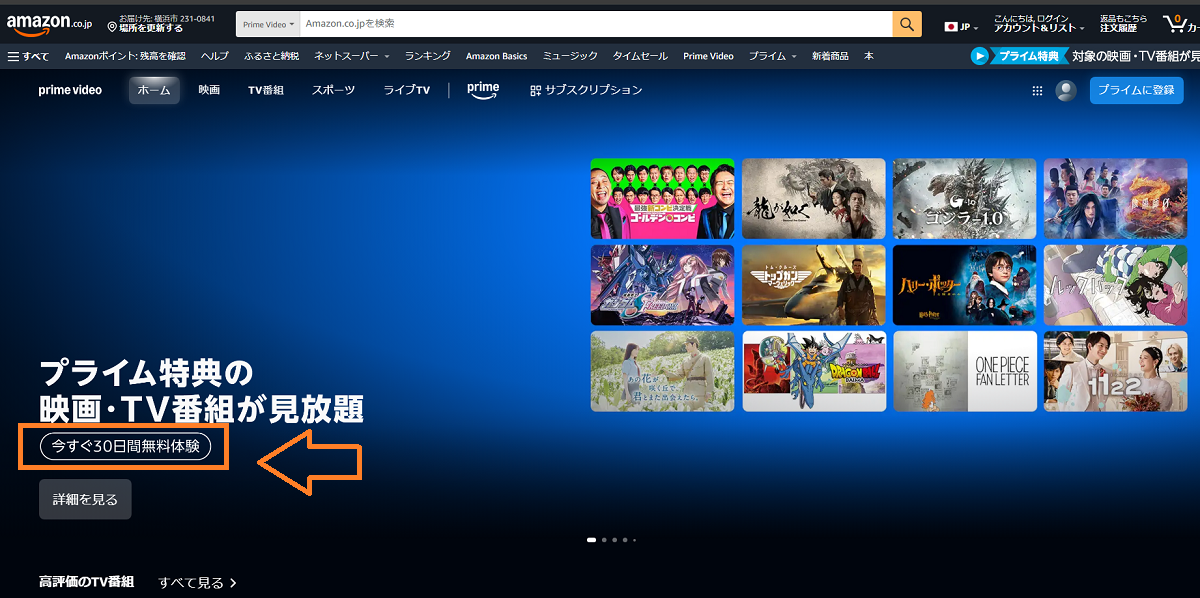Click the prime logo in video nav
Viewport: 1200px width, 598px height.
pos(483,90)
